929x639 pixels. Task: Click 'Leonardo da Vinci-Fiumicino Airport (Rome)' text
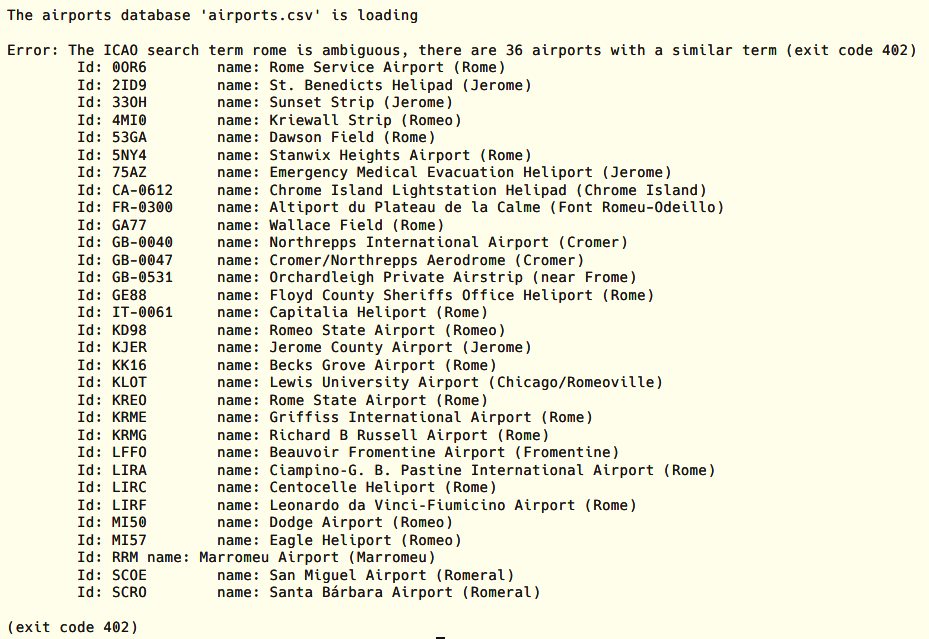pyautogui.click(x=453, y=505)
